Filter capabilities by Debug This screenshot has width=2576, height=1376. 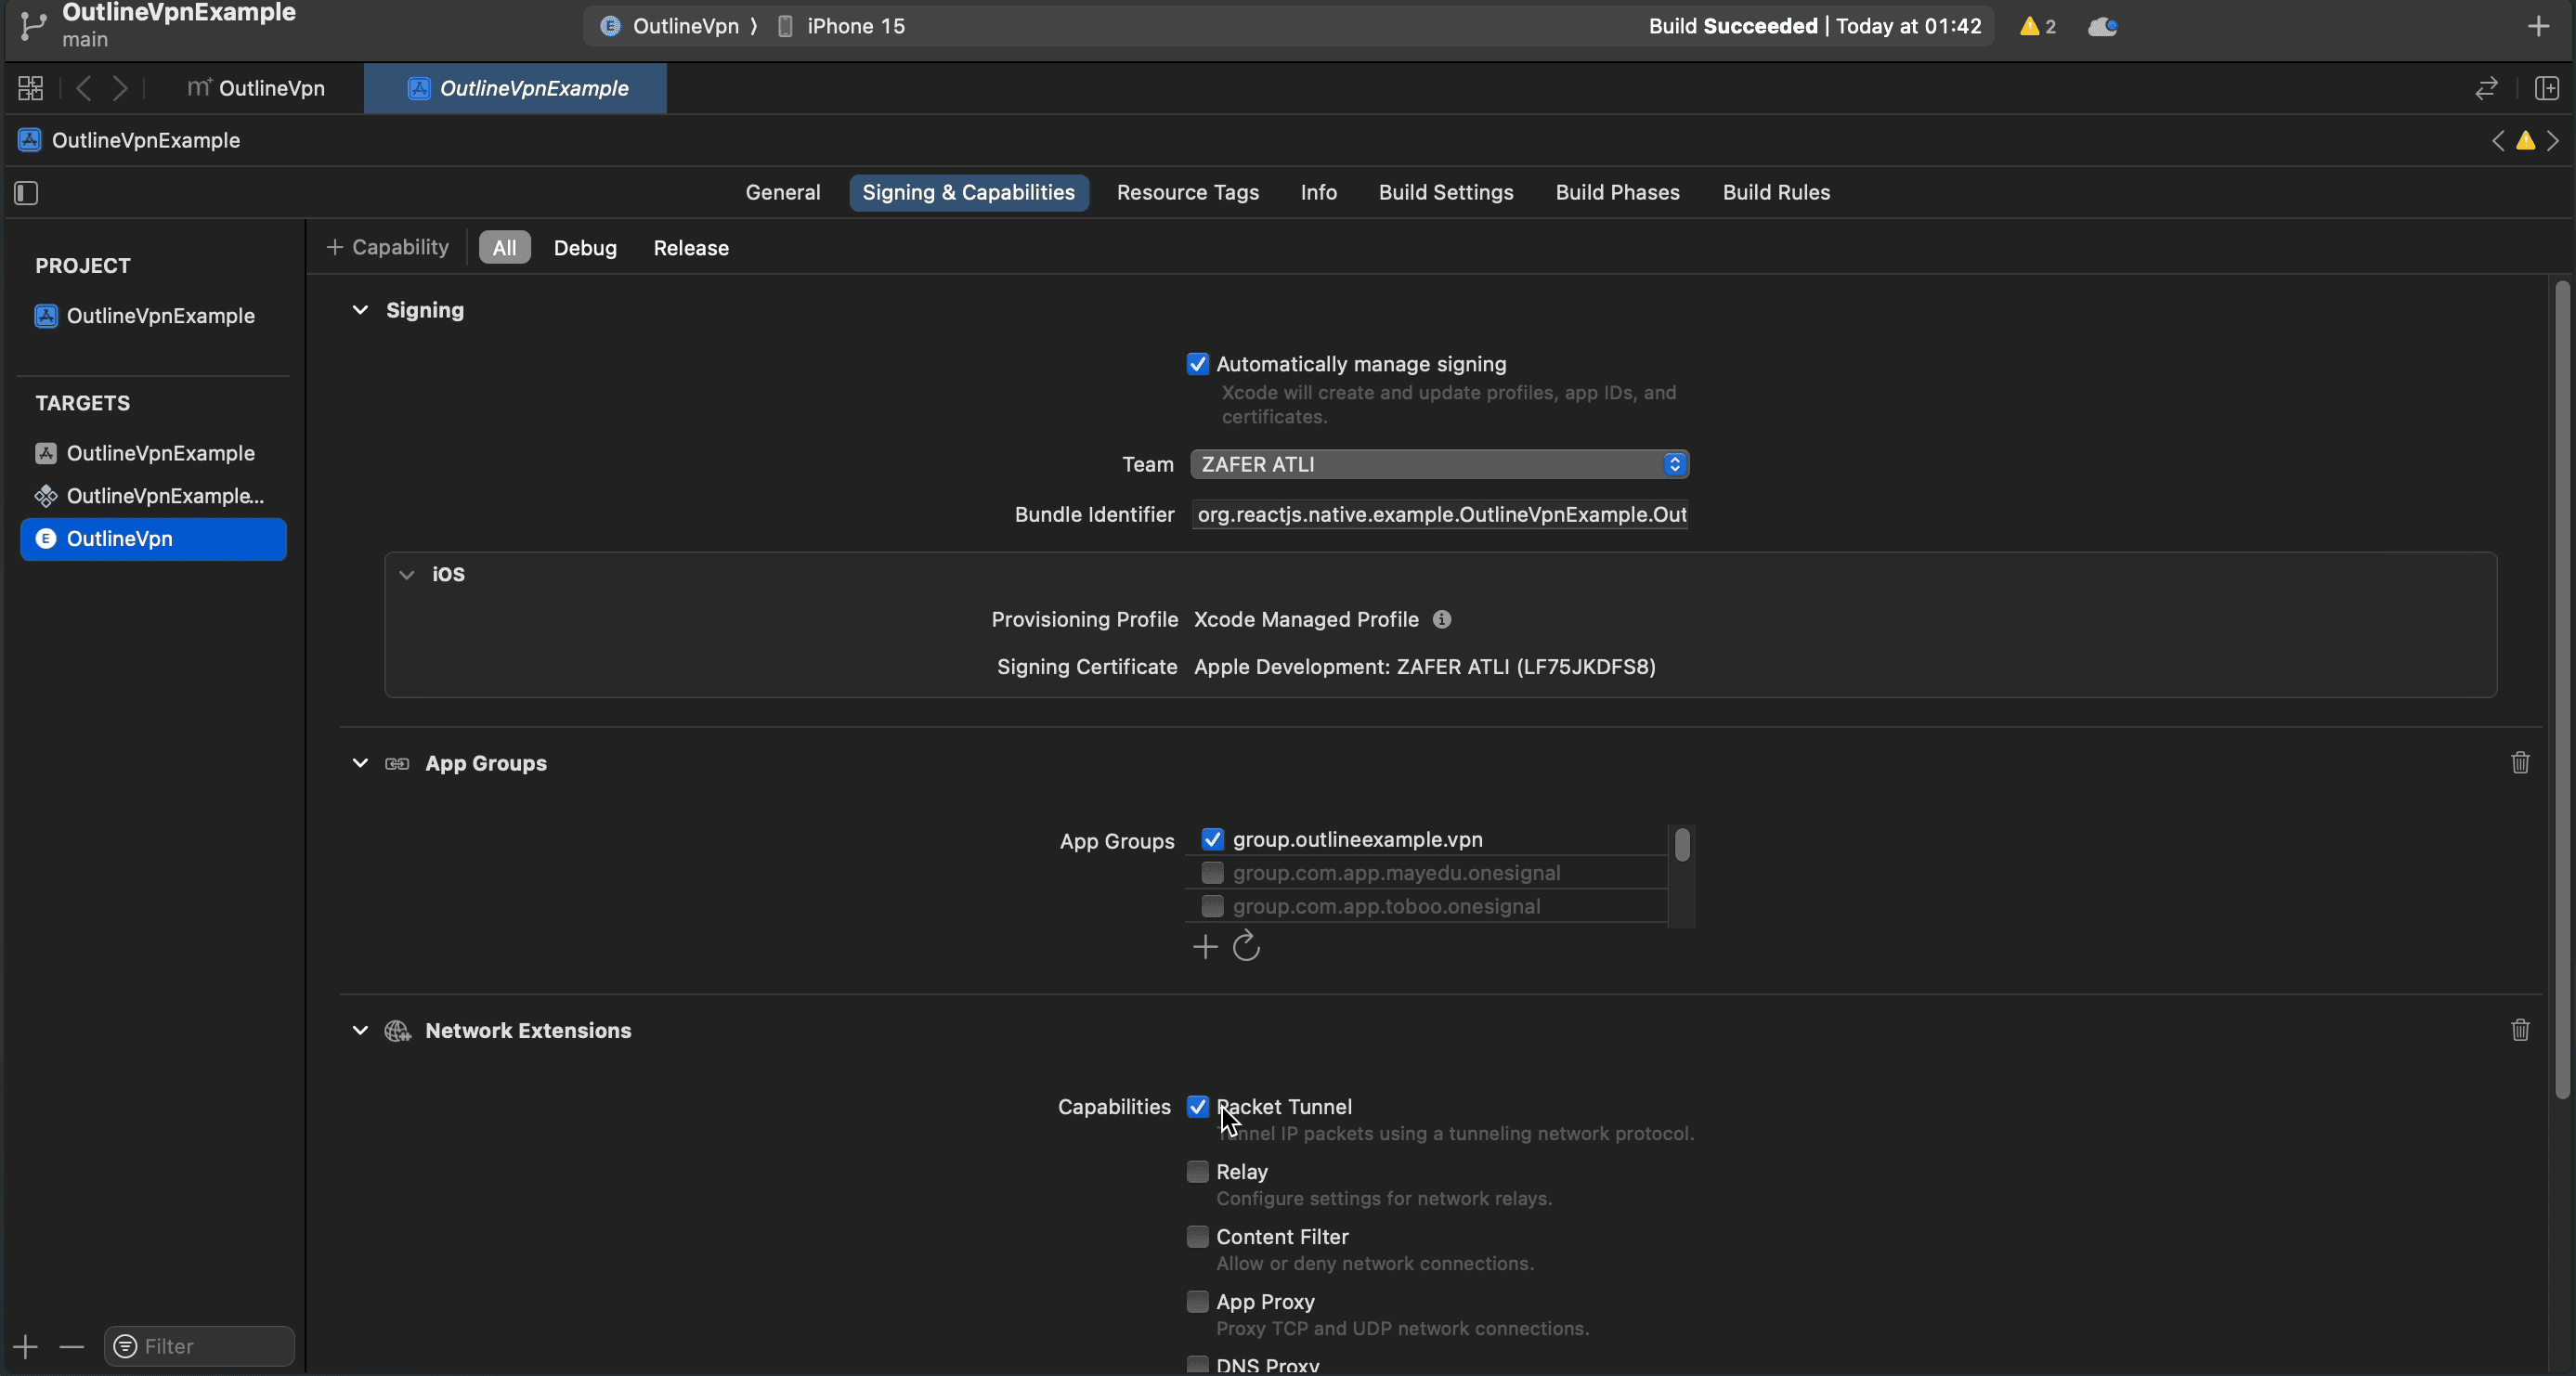click(585, 247)
